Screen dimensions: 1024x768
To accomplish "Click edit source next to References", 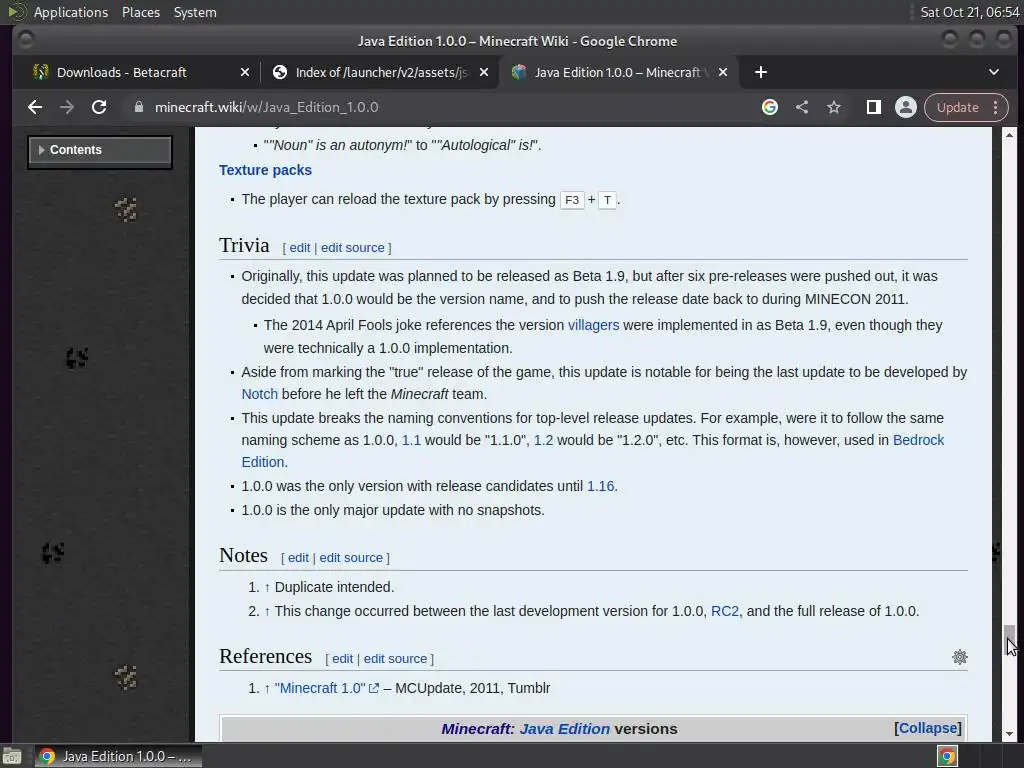I will pyautogui.click(x=395, y=659).
